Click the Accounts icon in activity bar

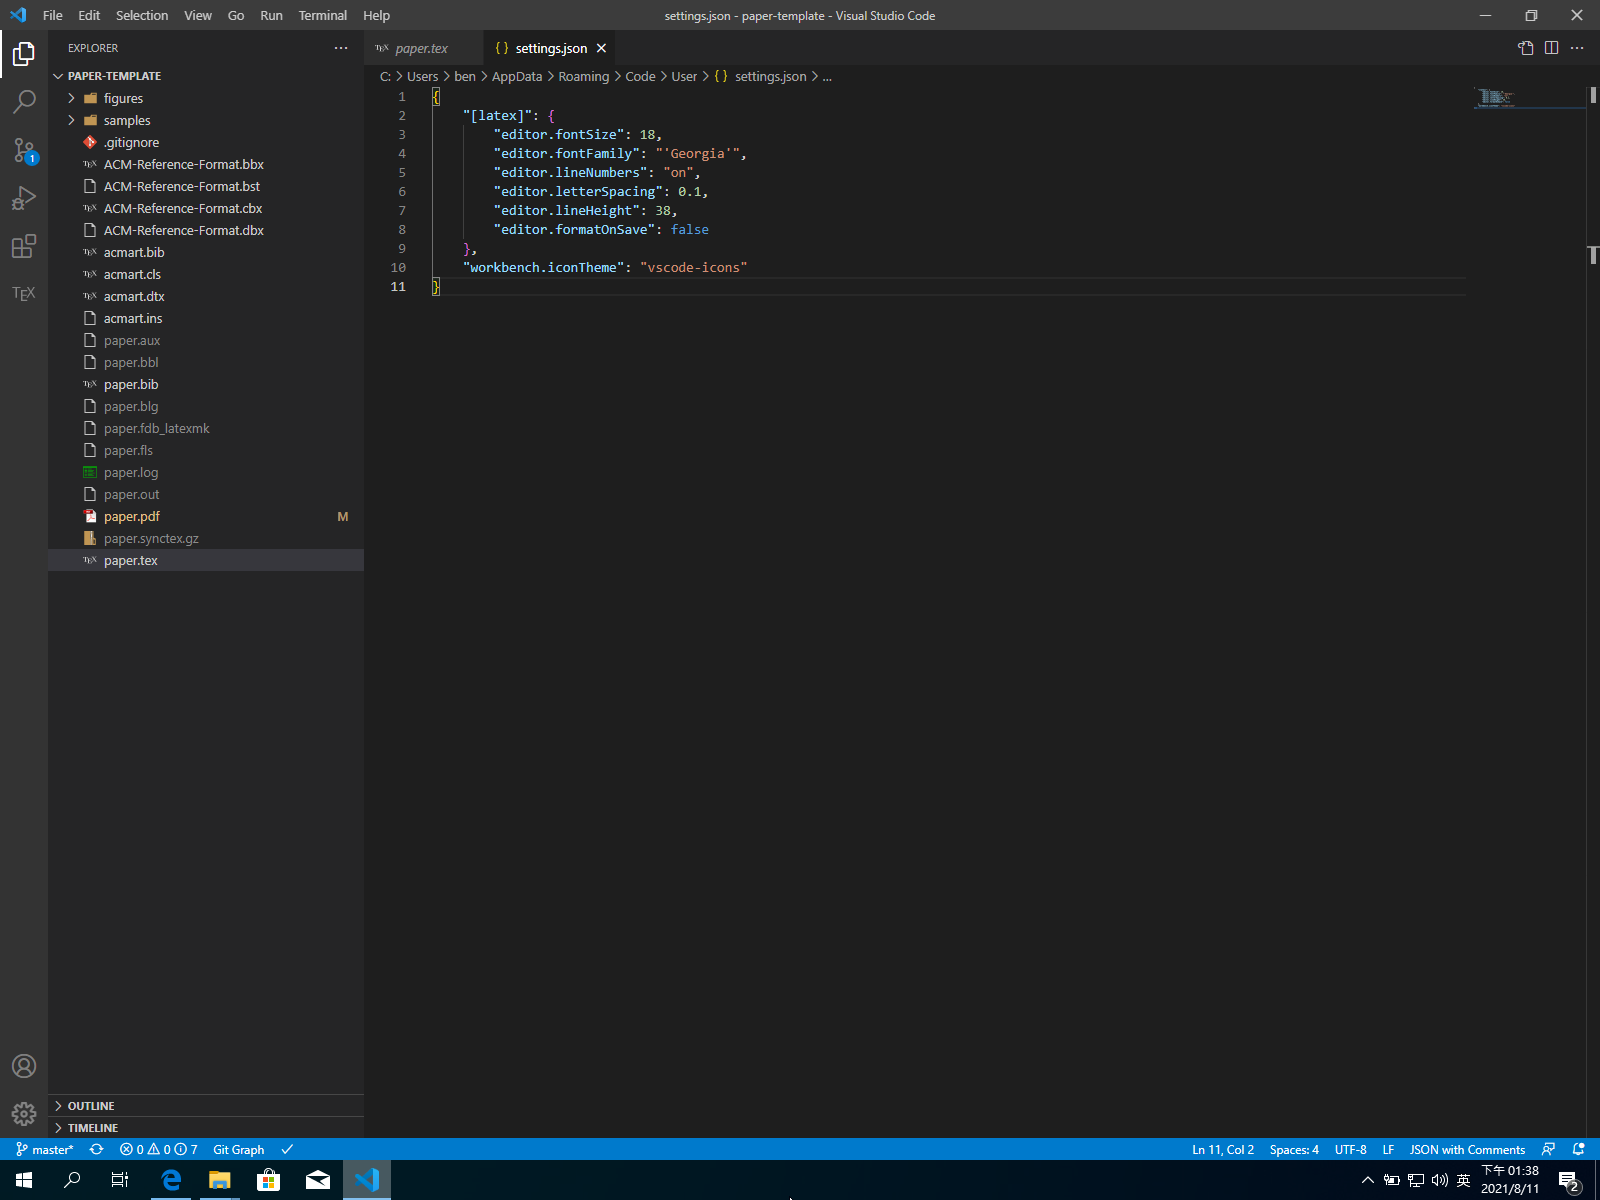point(24,1066)
